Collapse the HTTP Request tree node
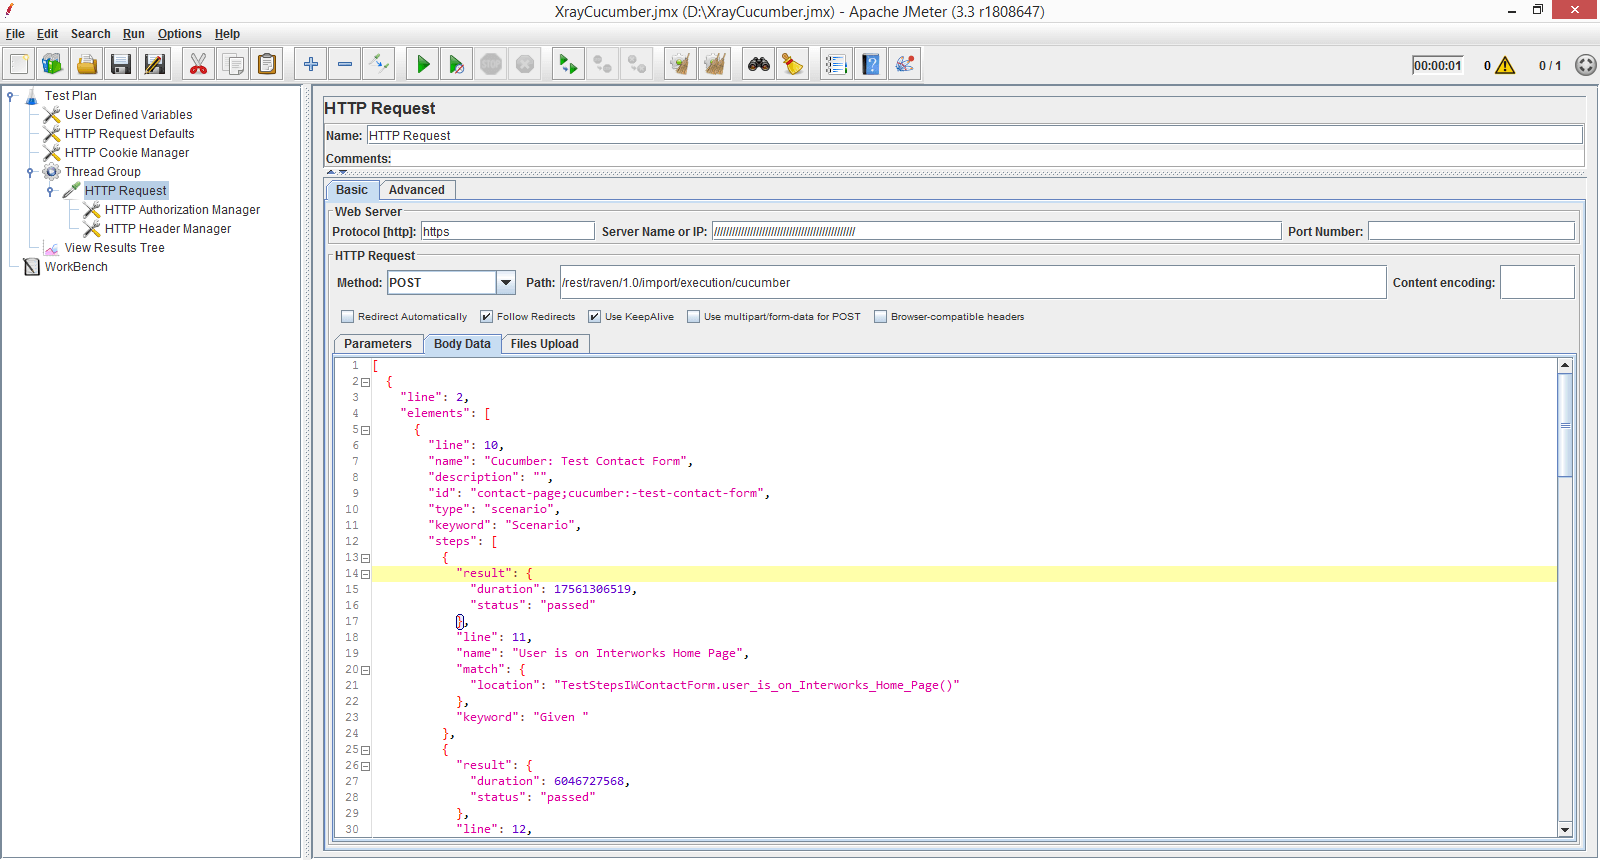 click(x=51, y=191)
